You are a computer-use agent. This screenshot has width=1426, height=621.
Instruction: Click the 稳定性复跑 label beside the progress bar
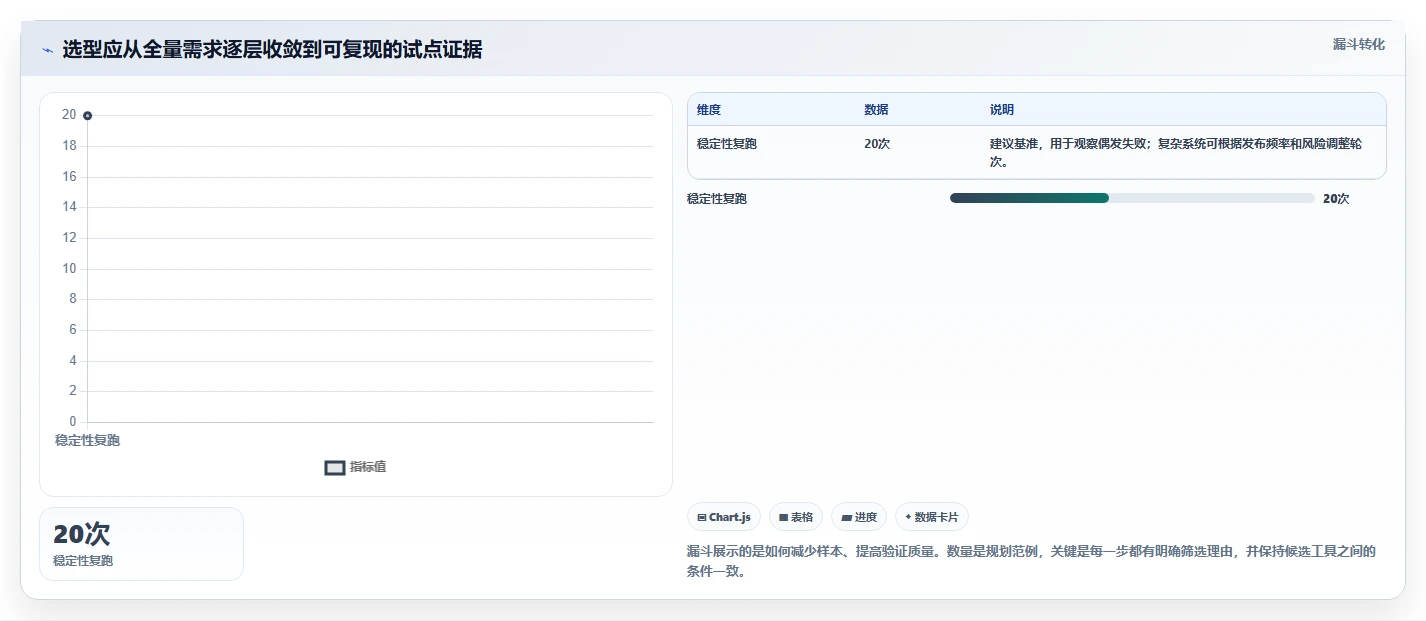(x=717, y=199)
